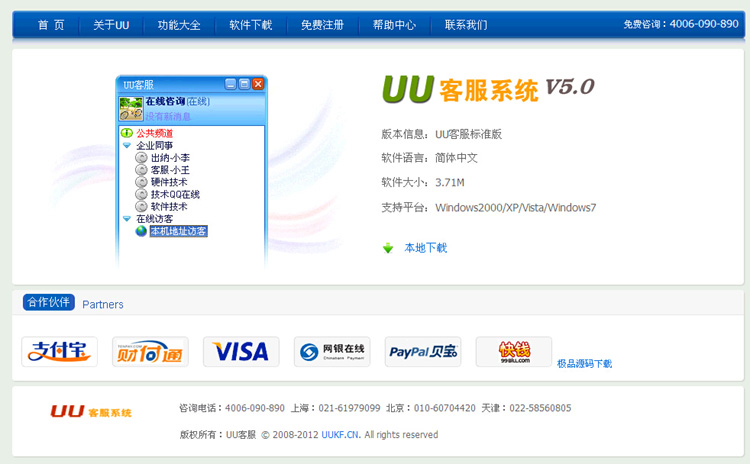Open the PayPal贝宝 partner logo
The height and width of the screenshot is (464, 750).
(x=423, y=352)
